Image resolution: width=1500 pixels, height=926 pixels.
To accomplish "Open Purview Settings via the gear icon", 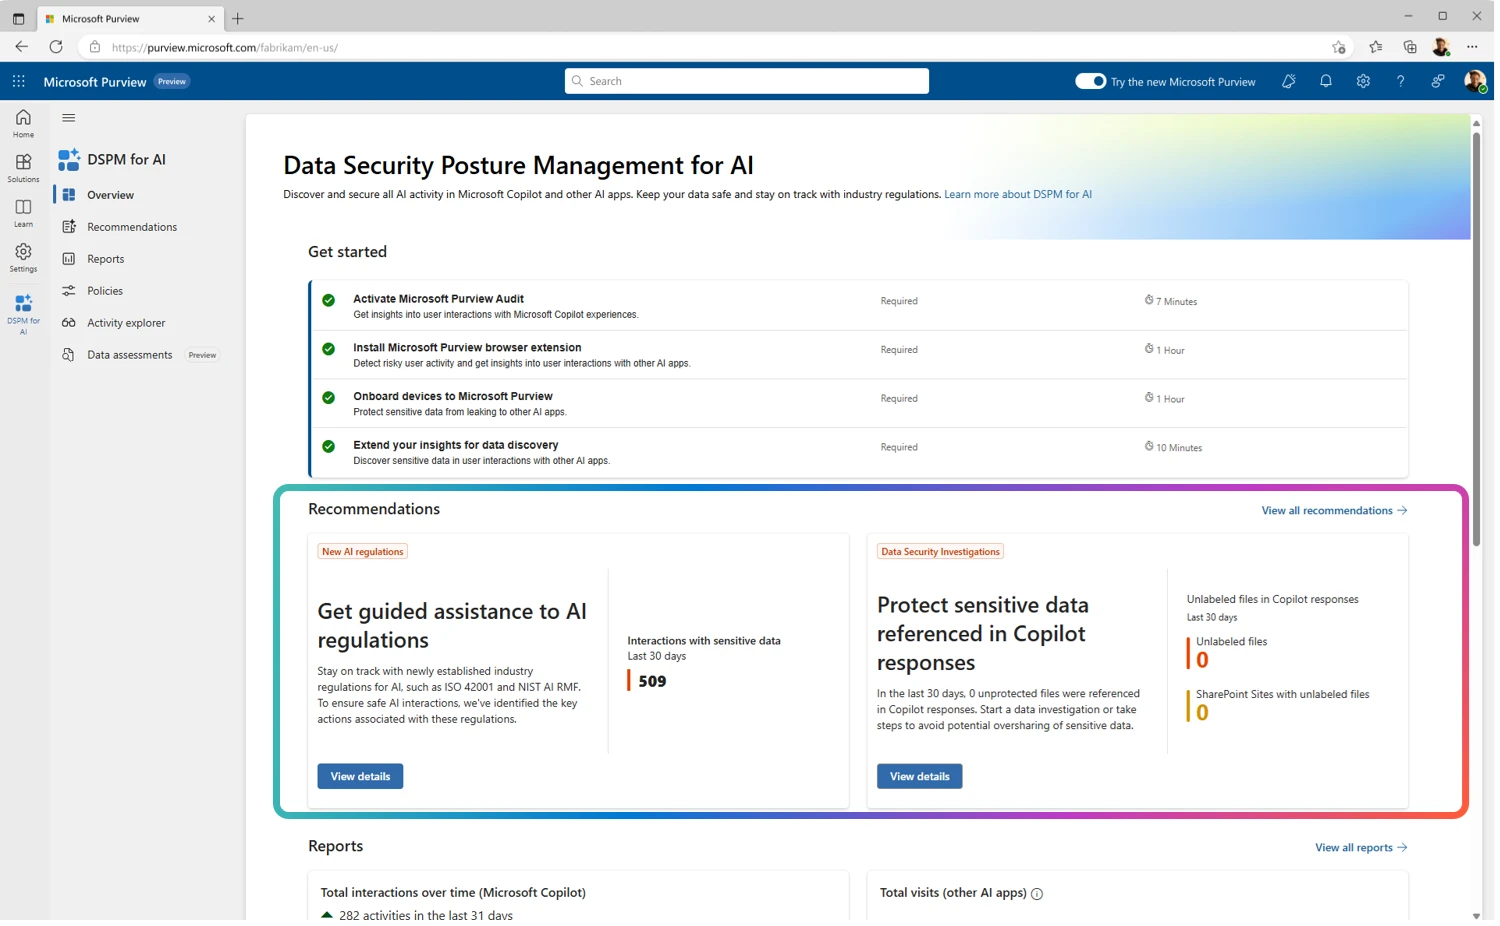I will click(1363, 81).
